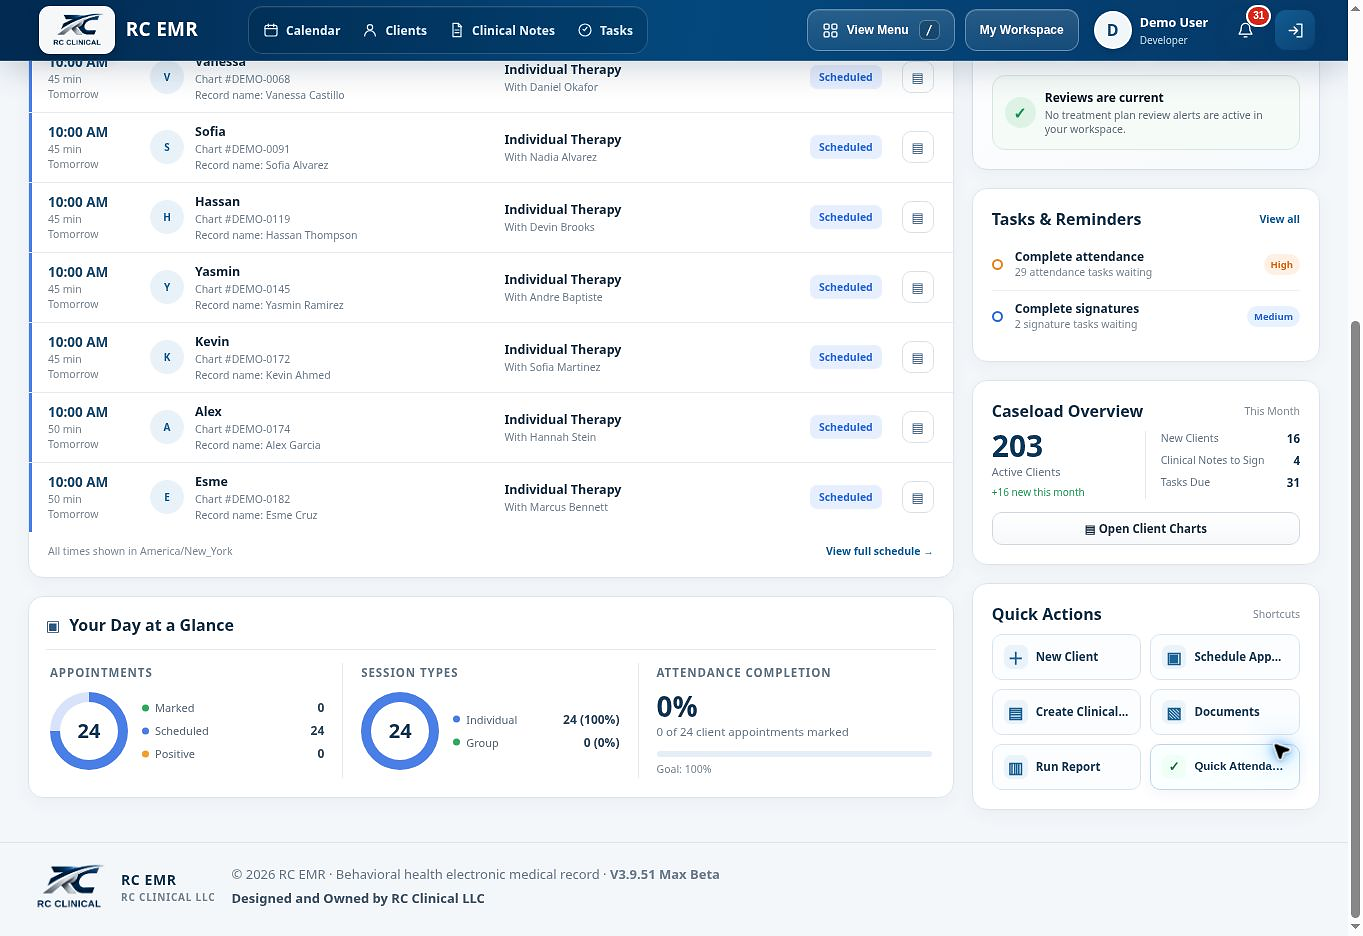1363x936 pixels.
Task: Click Hassan's avatar initial H
Action: coord(167,217)
